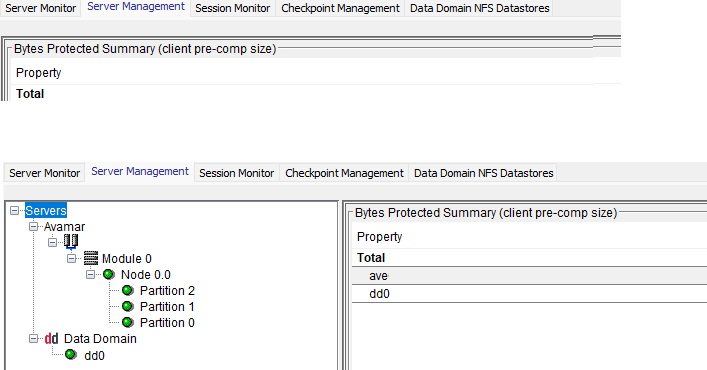Screen dimensions: 707x370
Task: Open Data Domain NFS Datastores tab in lower panel
Action: coord(484,173)
